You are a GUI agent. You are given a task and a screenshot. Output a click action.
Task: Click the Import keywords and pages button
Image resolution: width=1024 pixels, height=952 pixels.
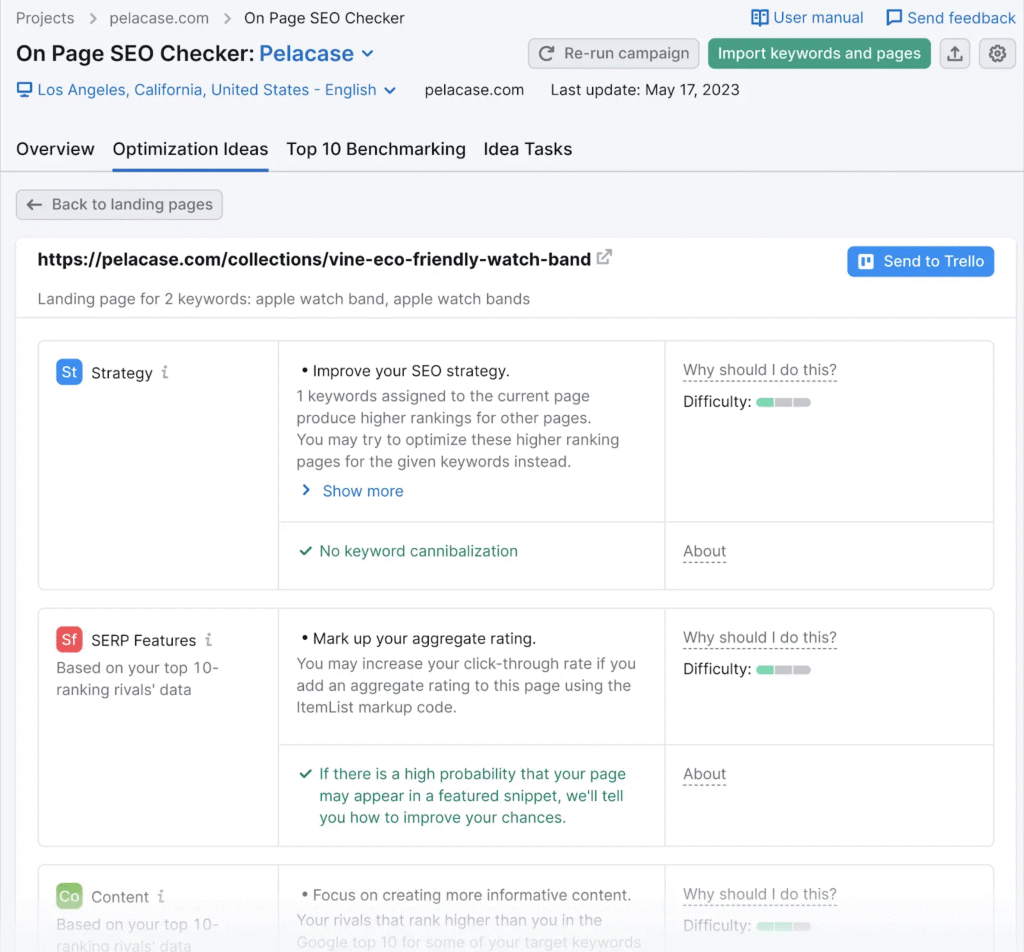[x=818, y=54]
